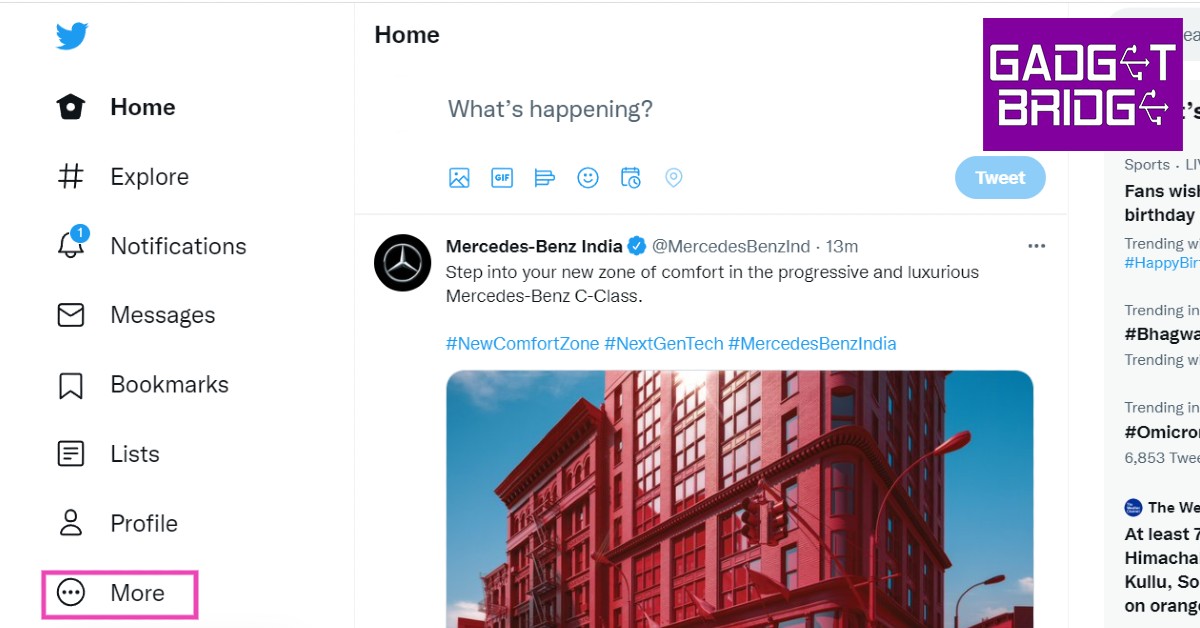
Task: Open Lists from the sidebar
Action: click(134, 454)
